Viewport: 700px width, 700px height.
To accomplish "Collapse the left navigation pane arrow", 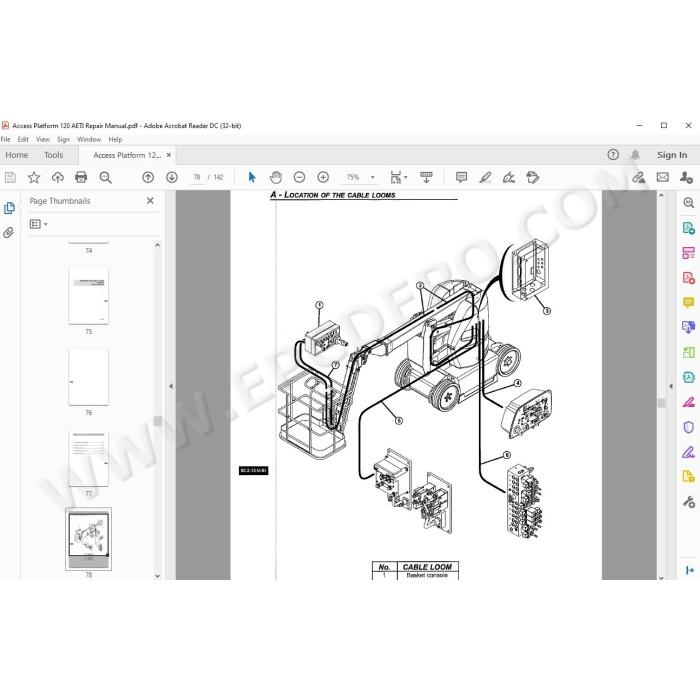I will point(171,386).
